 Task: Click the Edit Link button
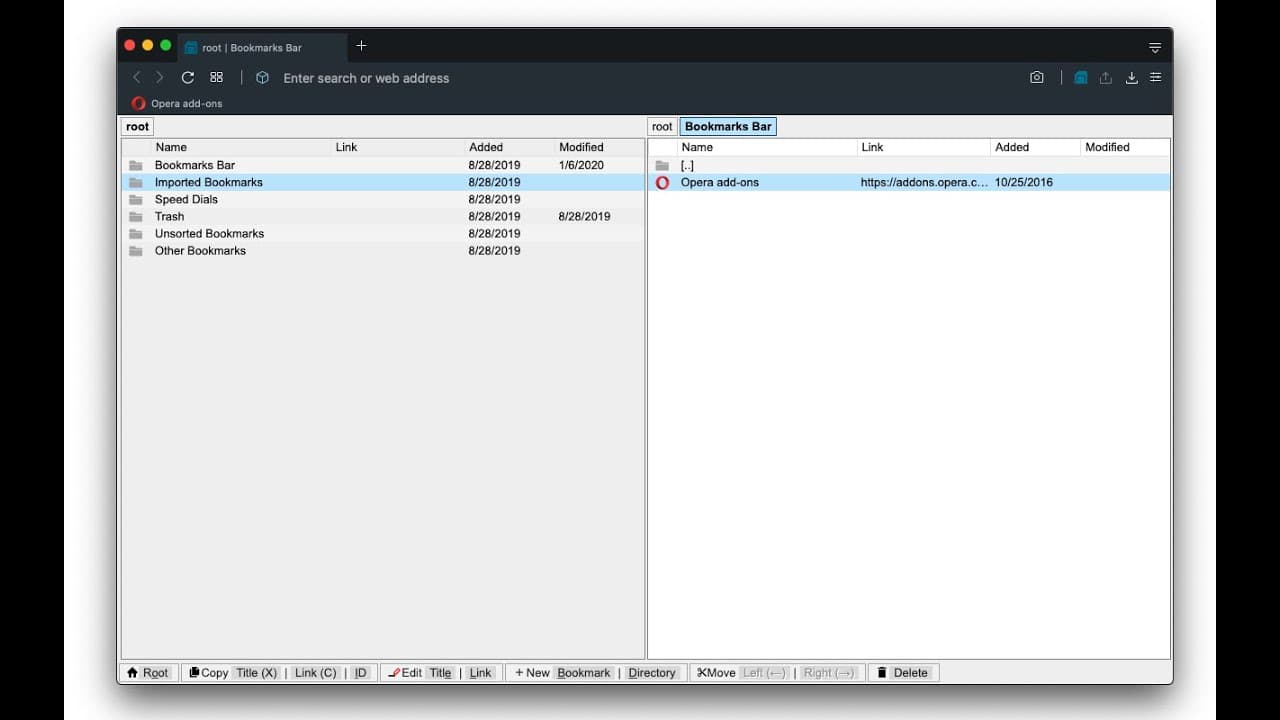pos(481,672)
